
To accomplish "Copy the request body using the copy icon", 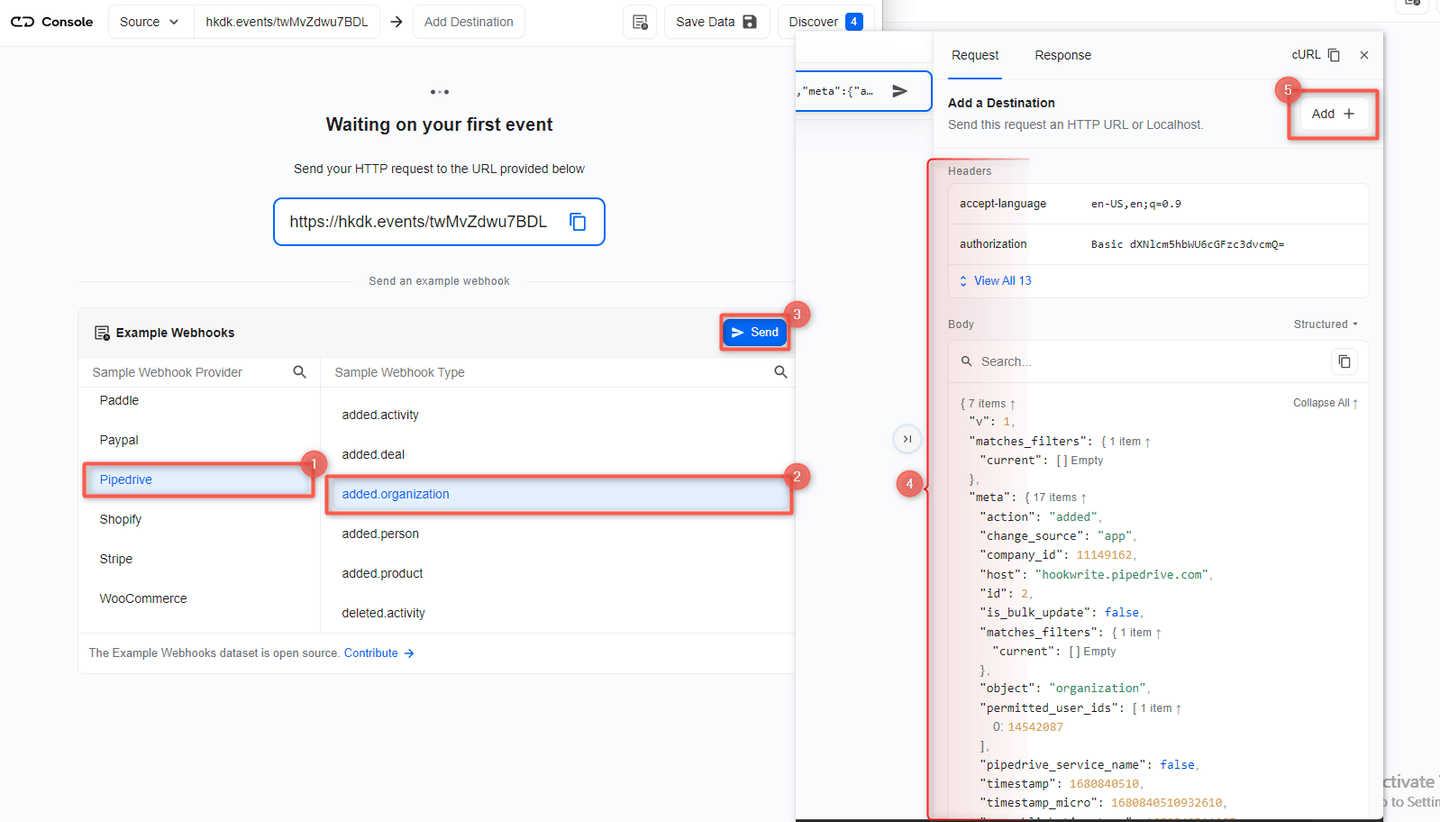I will (x=1345, y=362).
